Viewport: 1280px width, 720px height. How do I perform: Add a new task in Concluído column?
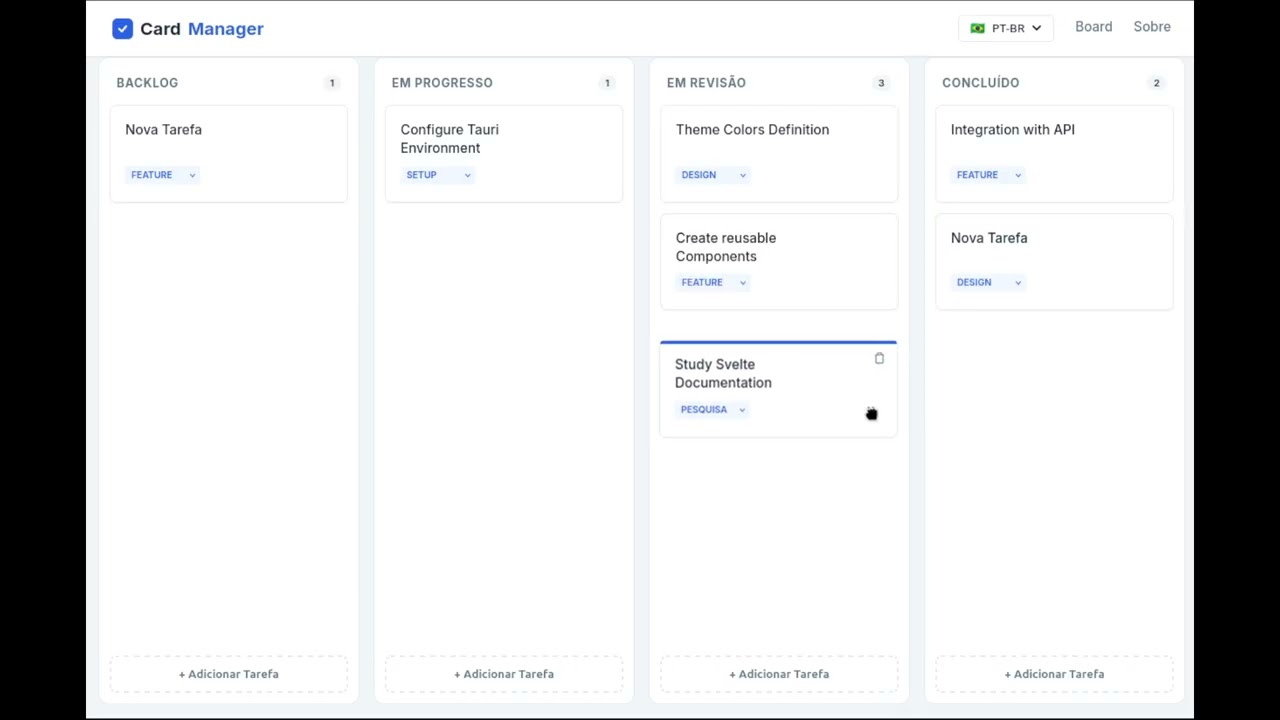(x=1054, y=674)
